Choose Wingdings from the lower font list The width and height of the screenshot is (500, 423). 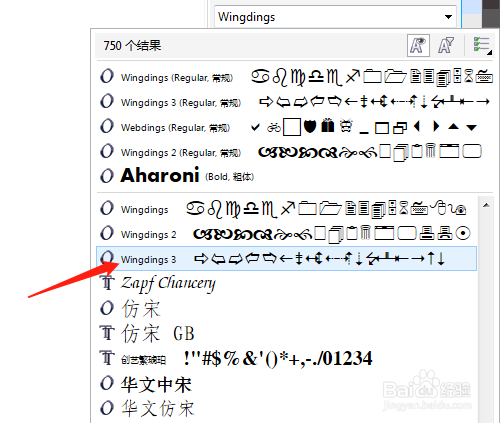click(287, 209)
